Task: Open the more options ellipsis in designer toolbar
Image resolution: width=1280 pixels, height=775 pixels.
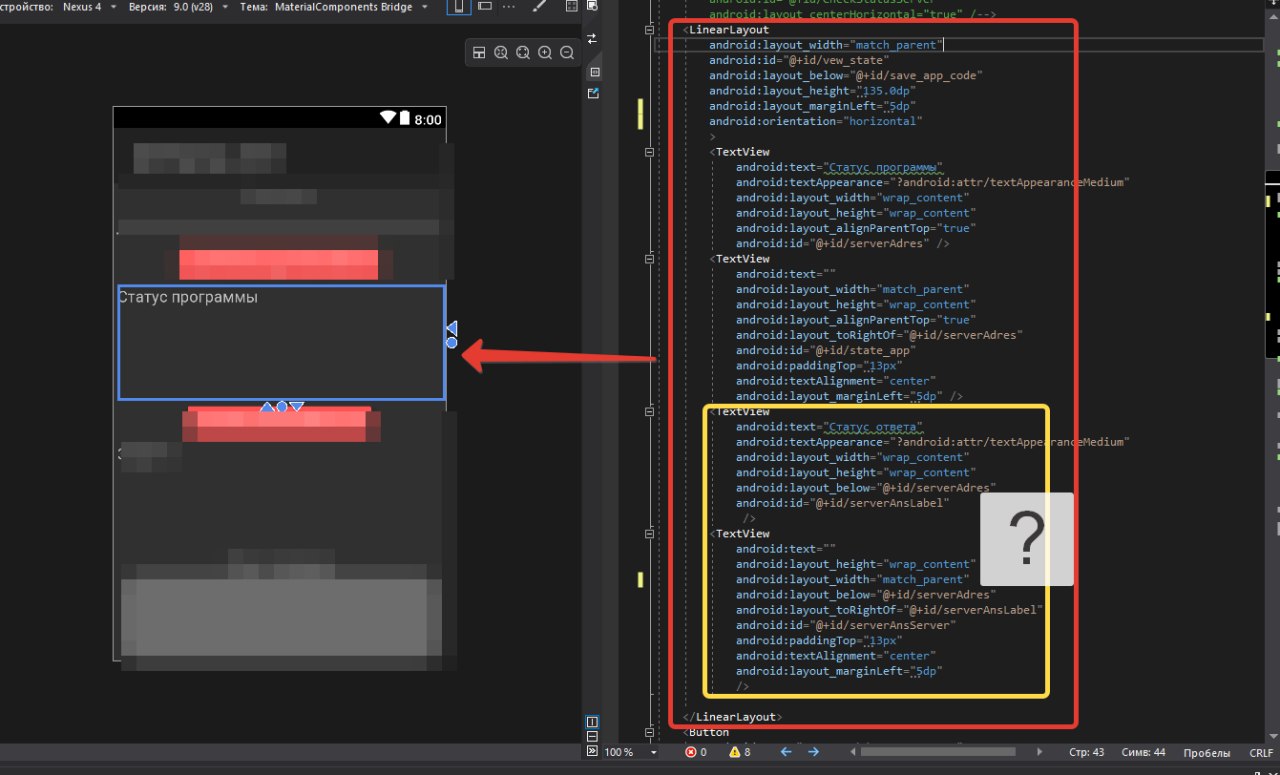Action: coord(509,7)
